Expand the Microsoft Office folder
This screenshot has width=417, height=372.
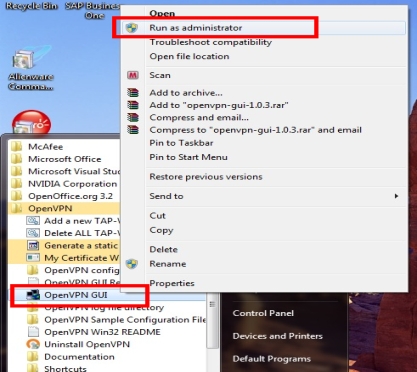(63, 159)
